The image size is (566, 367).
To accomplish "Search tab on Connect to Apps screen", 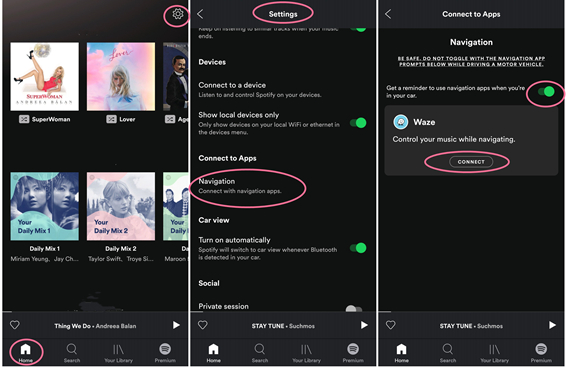I will (448, 353).
